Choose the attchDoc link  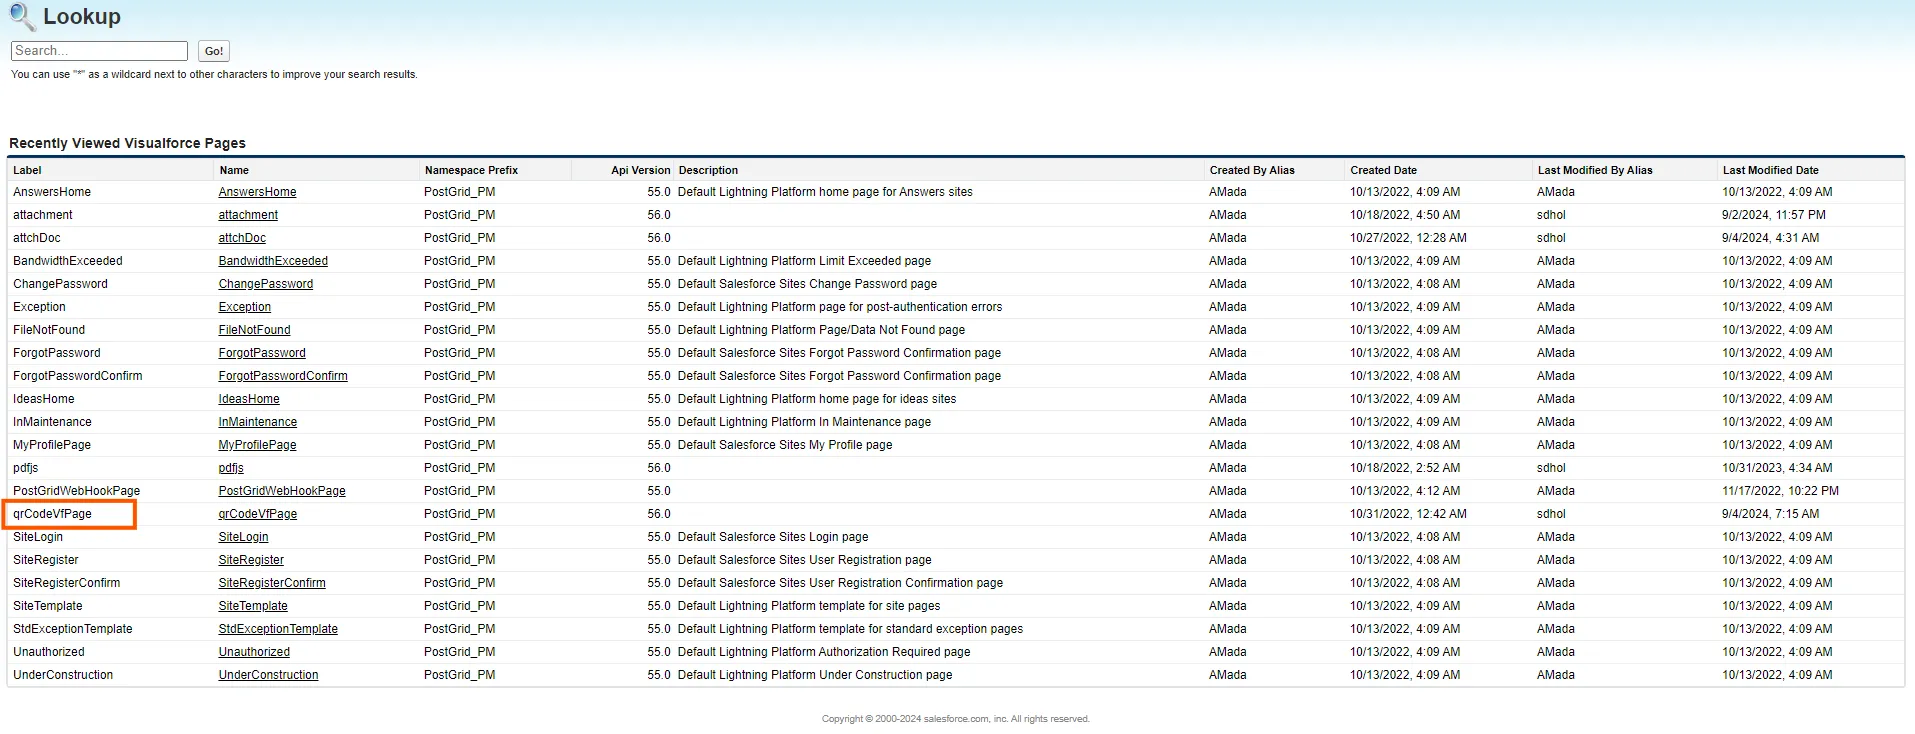(x=242, y=238)
